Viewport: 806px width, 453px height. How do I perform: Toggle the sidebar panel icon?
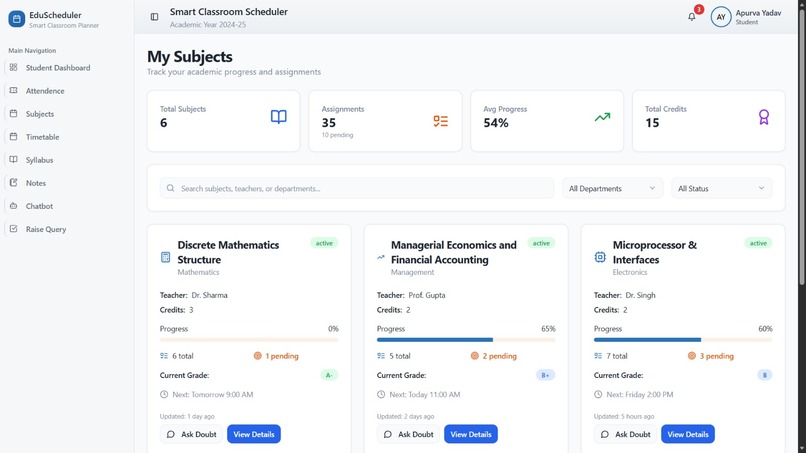click(154, 17)
